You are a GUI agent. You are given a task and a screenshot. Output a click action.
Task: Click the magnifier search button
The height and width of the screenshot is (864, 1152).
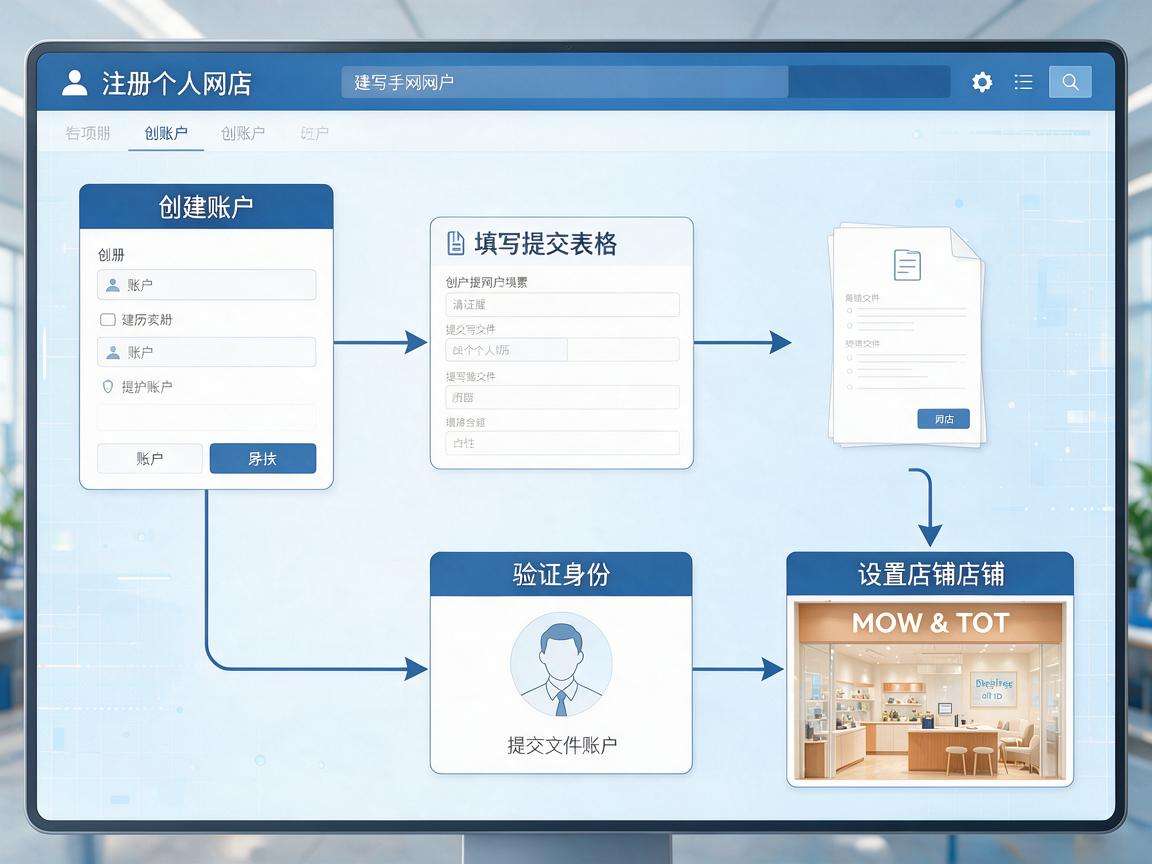(x=1070, y=82)
